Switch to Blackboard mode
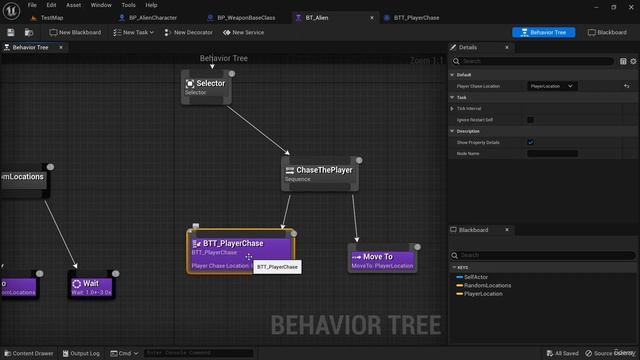 pyautogui.click(x=607, y=32)
